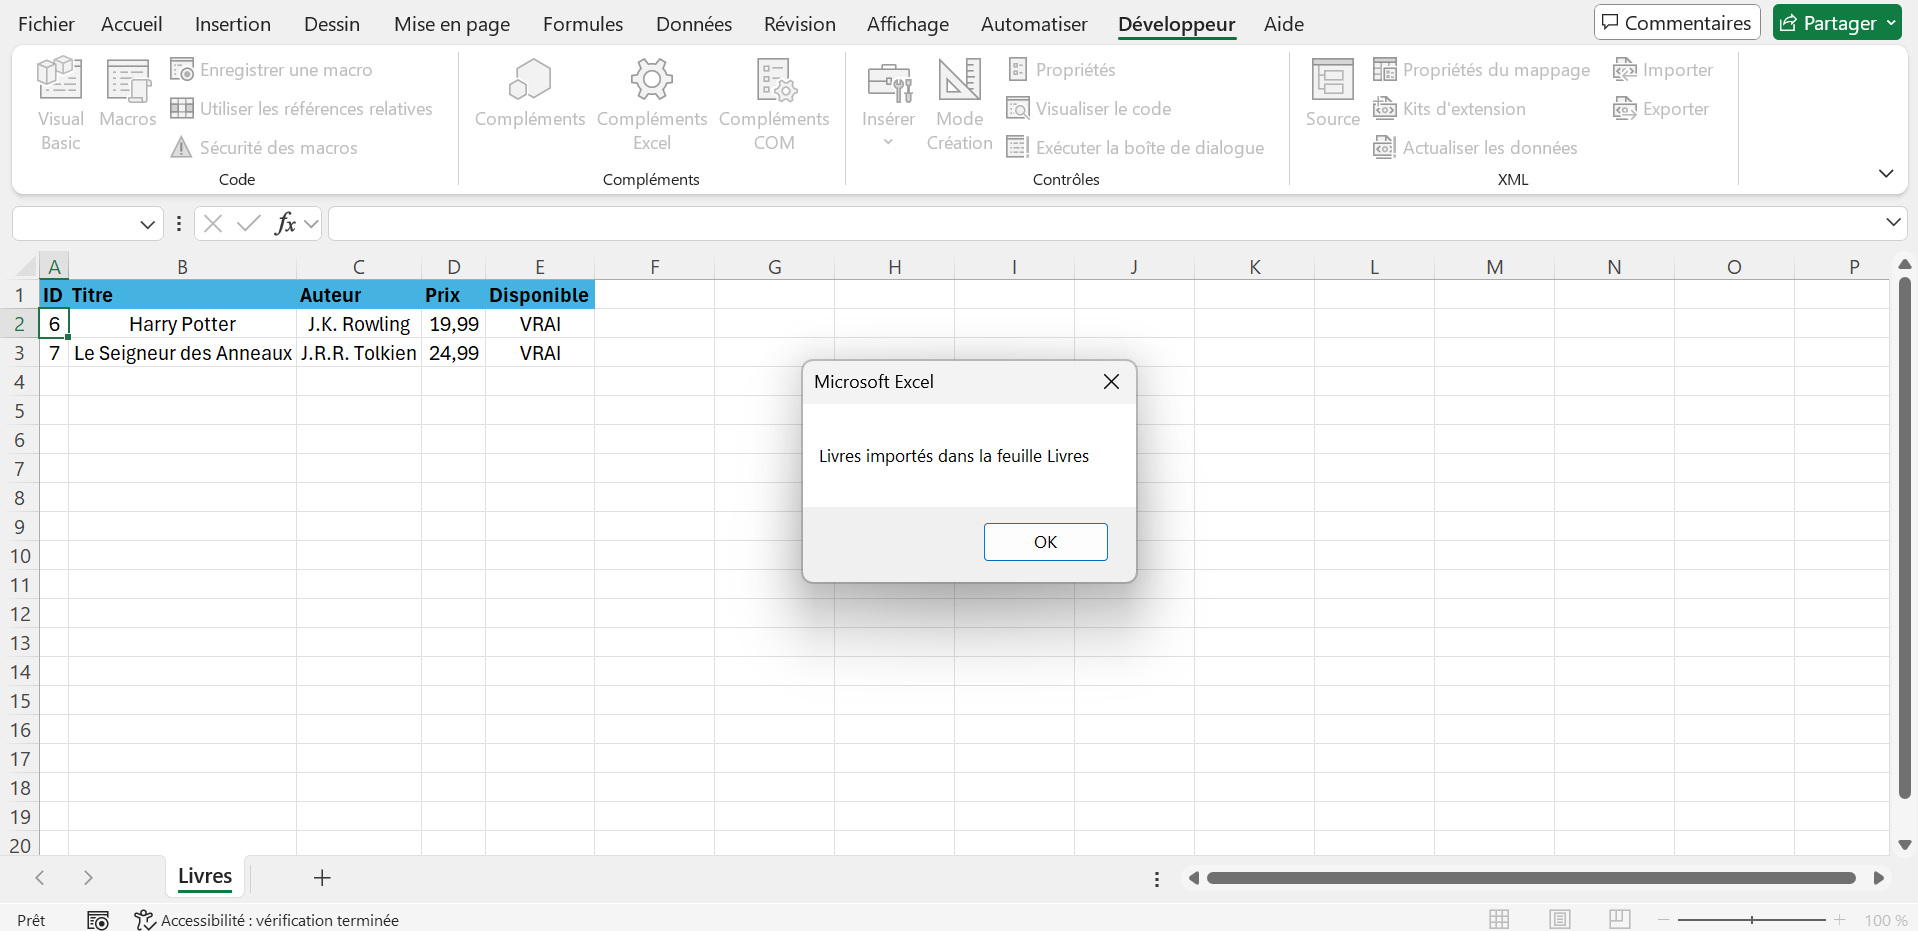Viewport: 1918px width, 931px height.
Task: Switch to the Insertion tab
Action: pyautogui.click(x=233, y=24)
